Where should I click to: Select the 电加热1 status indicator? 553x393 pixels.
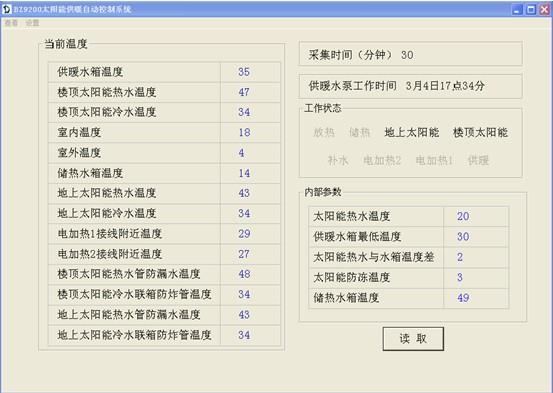coord(434,160)
